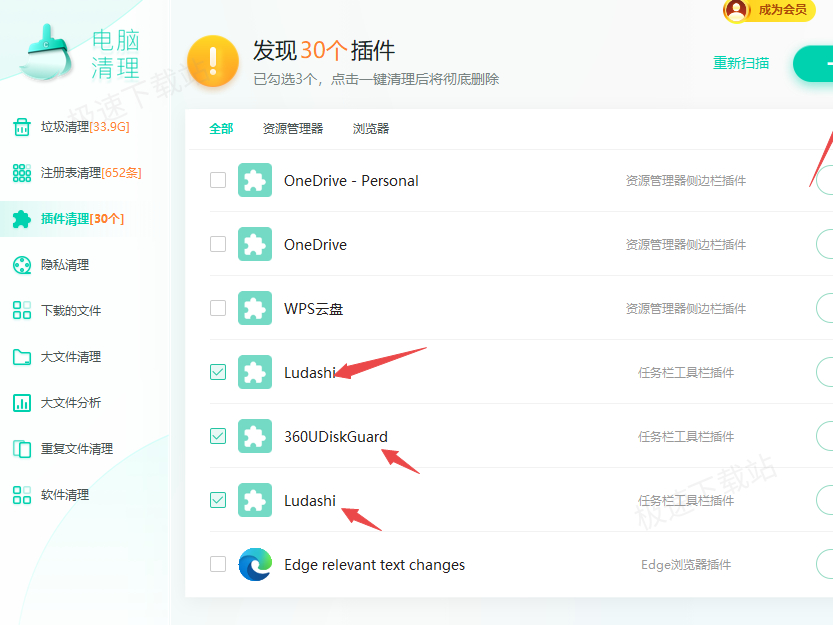Screen dimensions: 833x625
Task: Click the 发现30个插件 heading
Action: tap(324, 51)
